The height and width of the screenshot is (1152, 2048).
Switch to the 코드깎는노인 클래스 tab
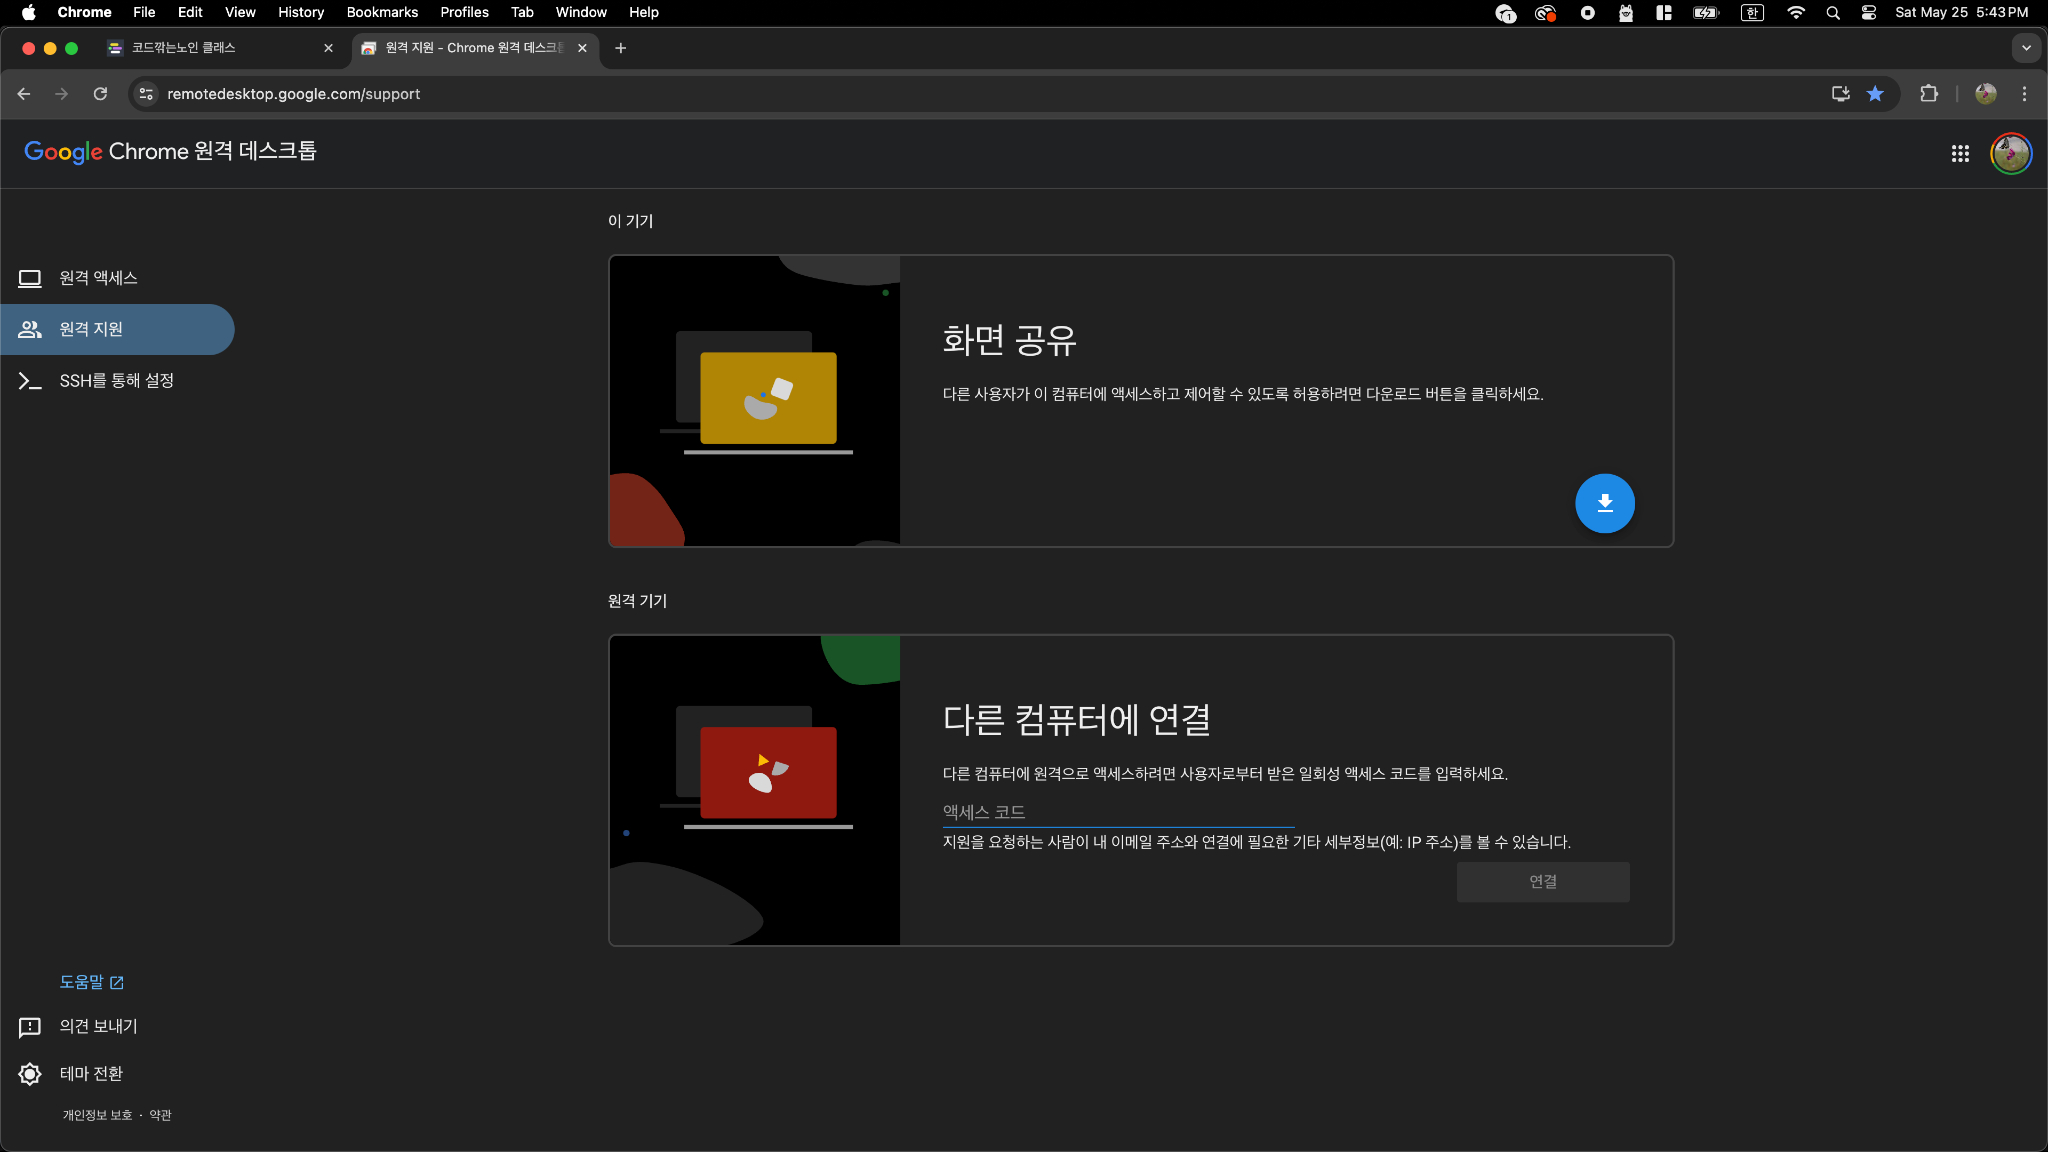pos(184,48)
